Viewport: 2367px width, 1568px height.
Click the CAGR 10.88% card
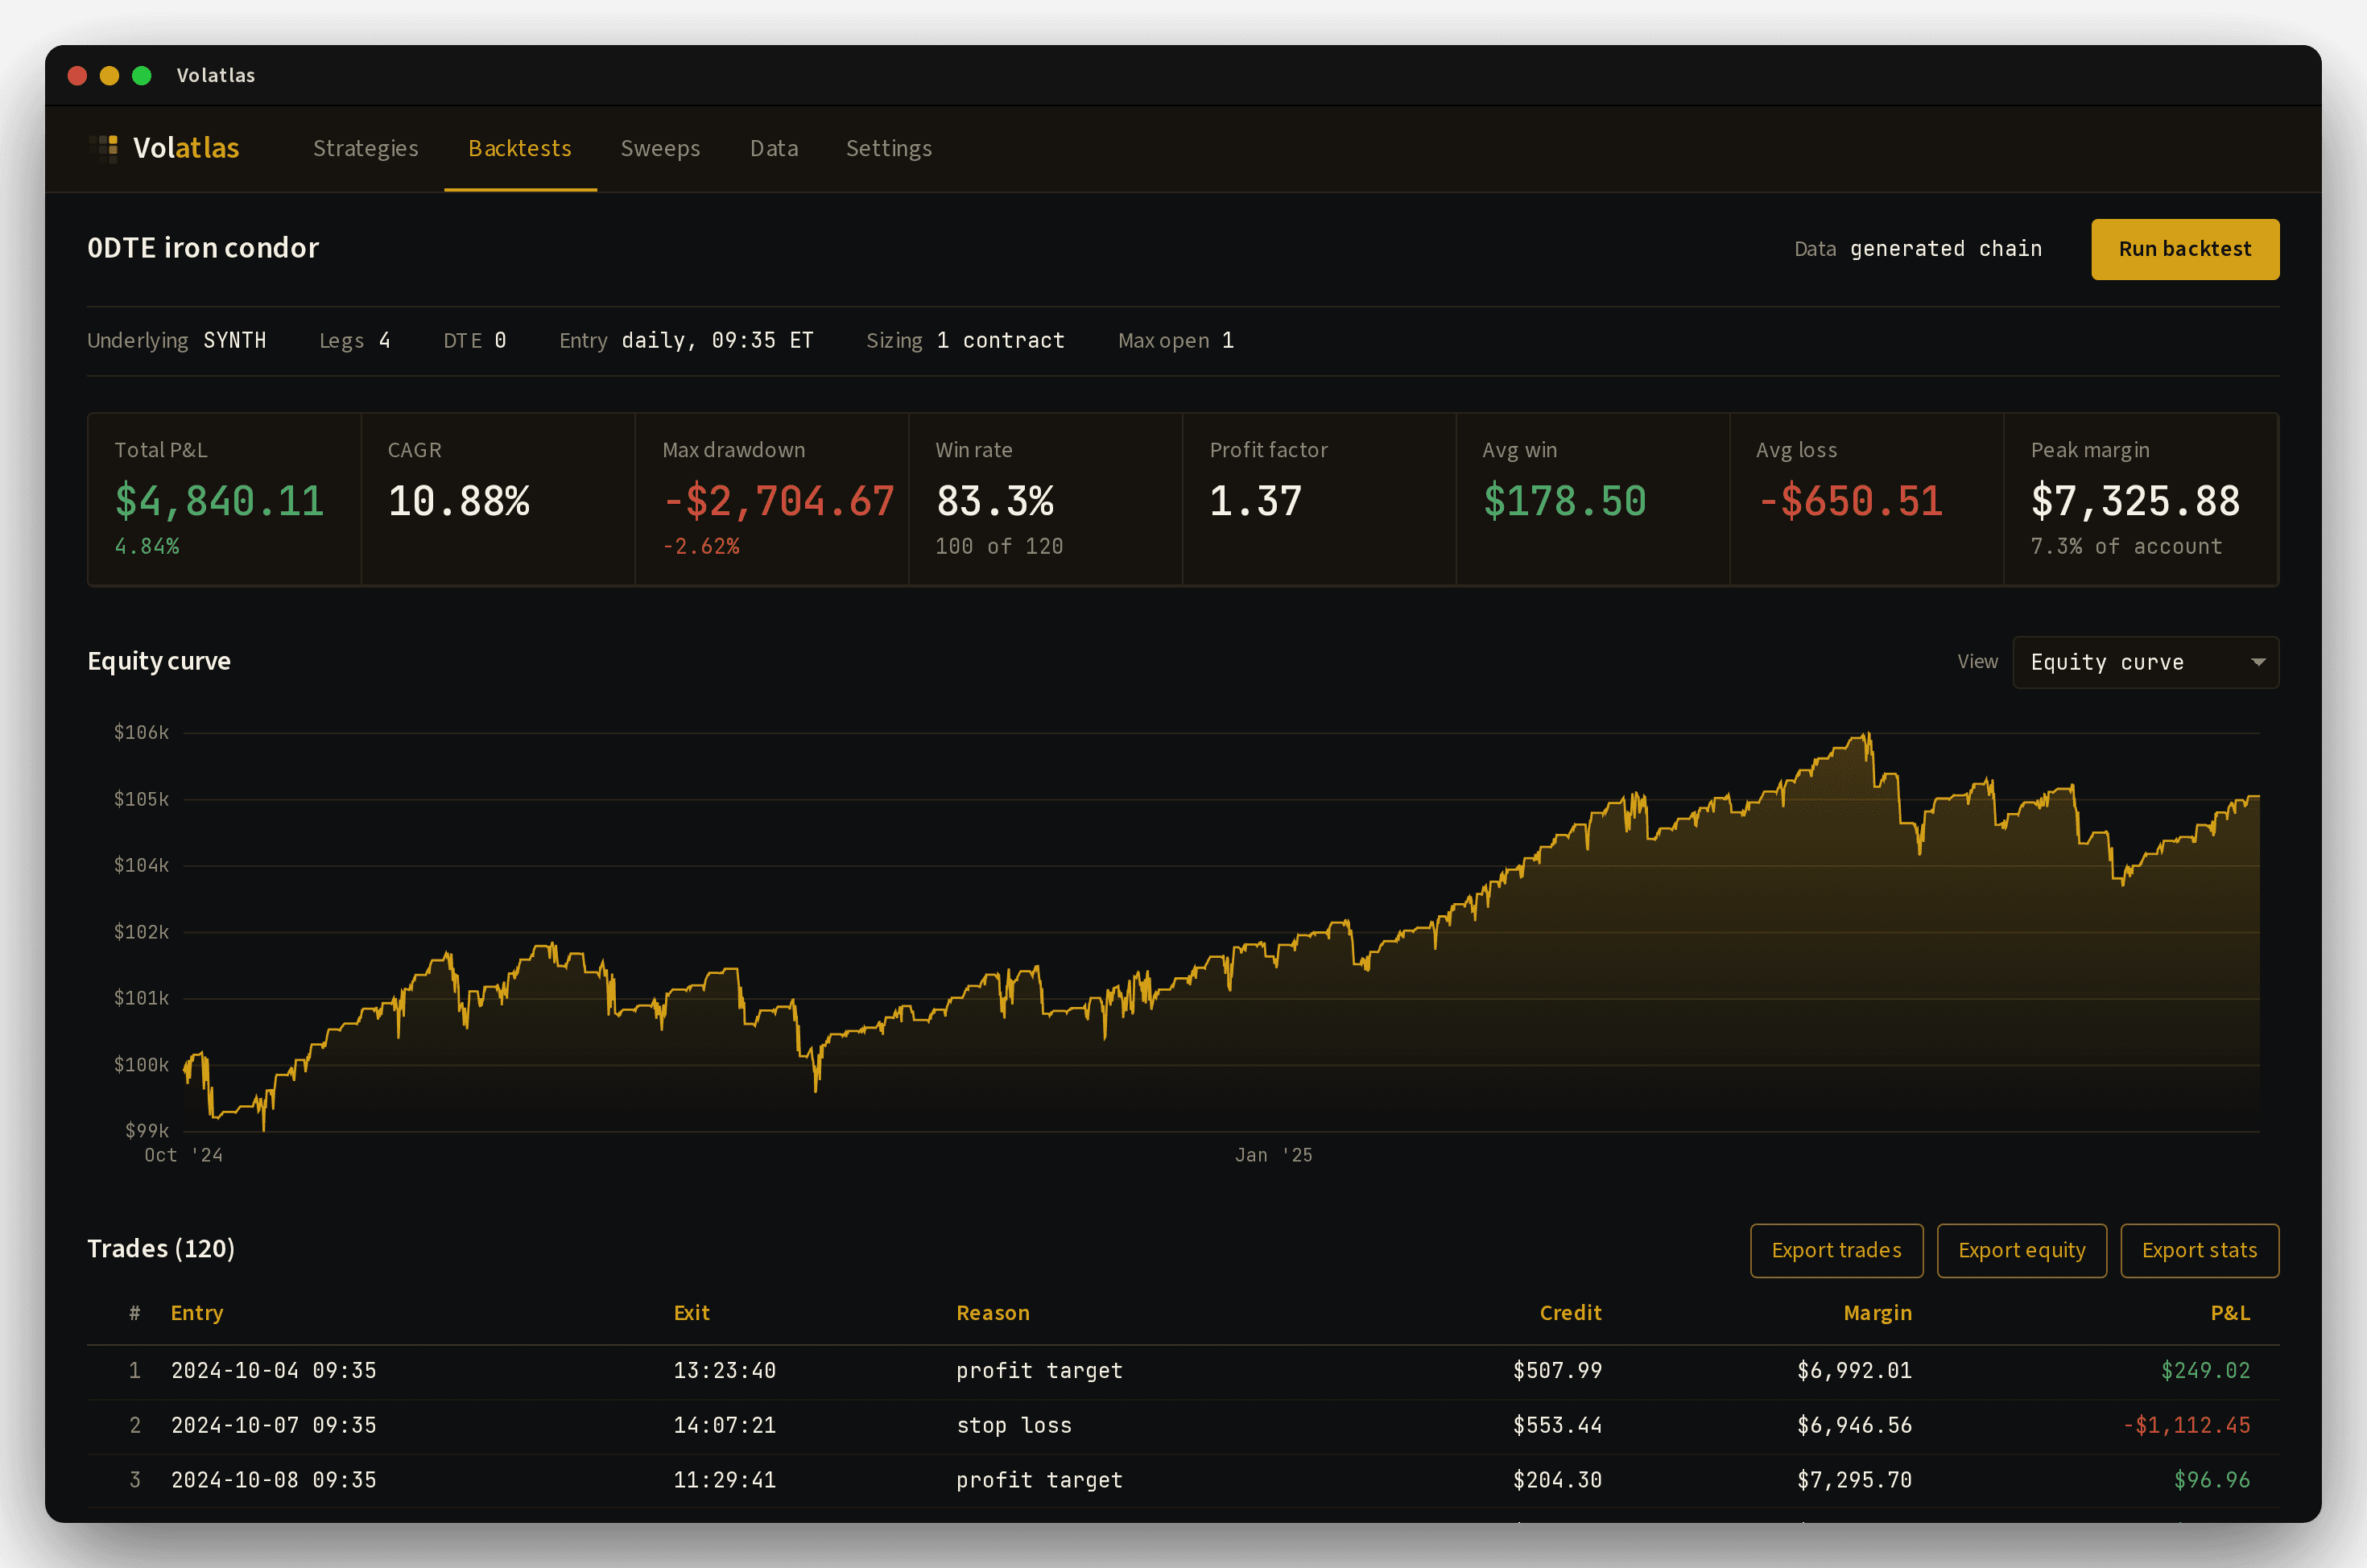tap(498, 499)
